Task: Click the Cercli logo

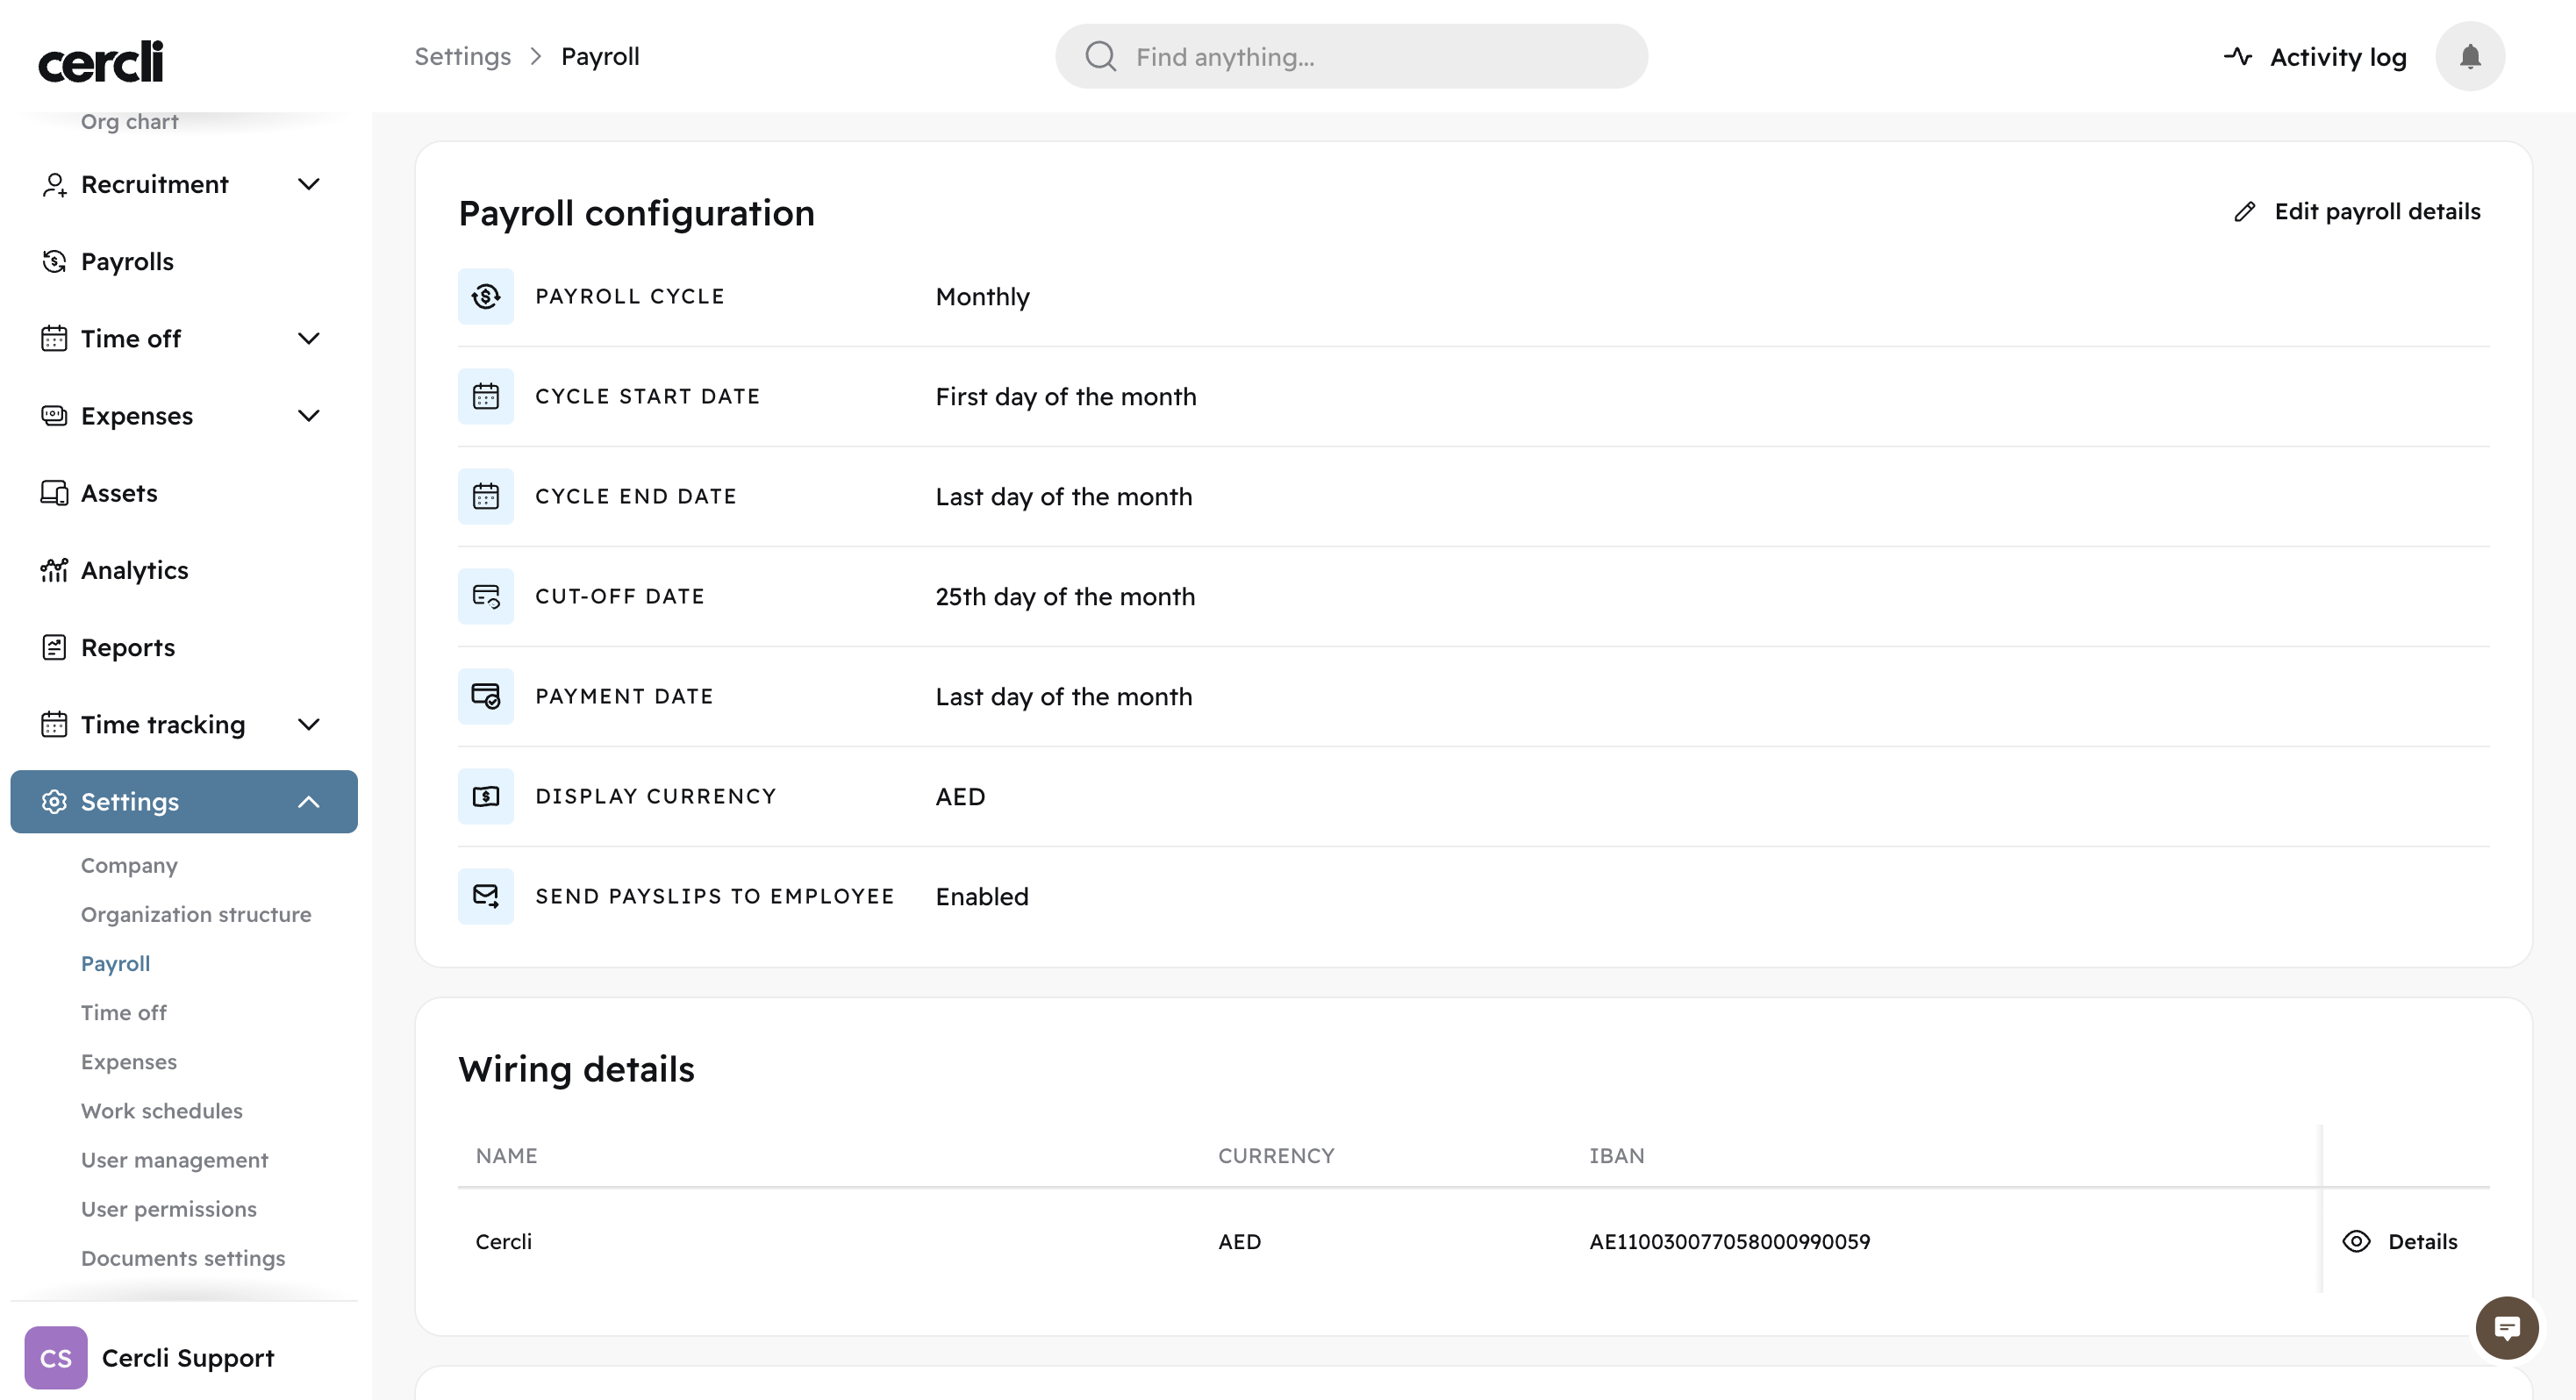Action: pos(100,62)
